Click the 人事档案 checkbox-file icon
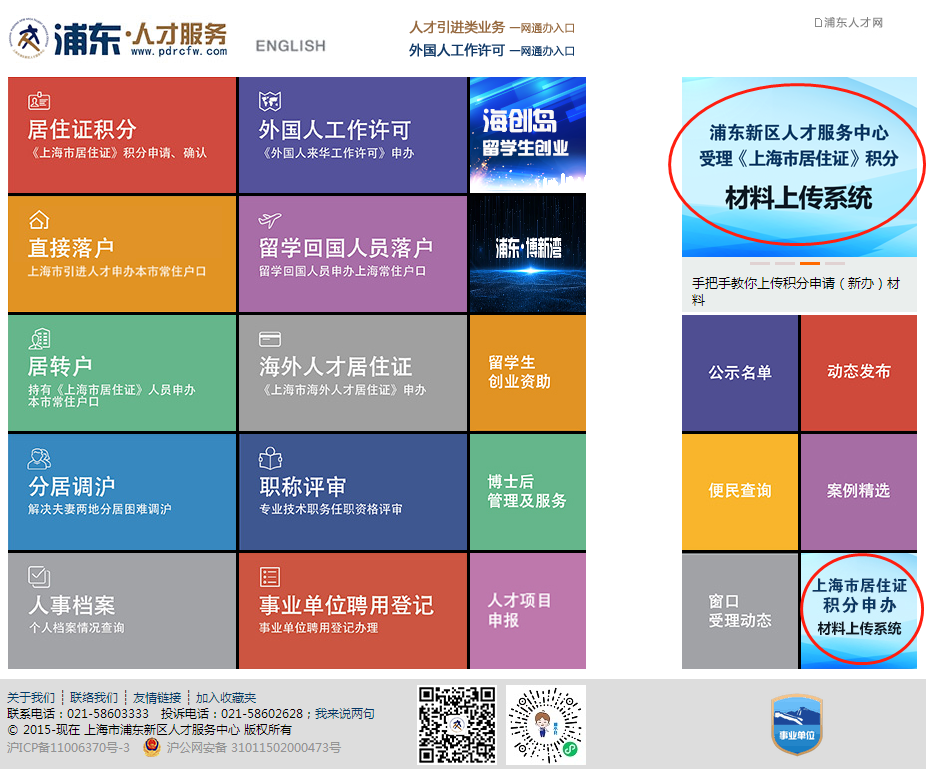 click(x=39, y=577)
